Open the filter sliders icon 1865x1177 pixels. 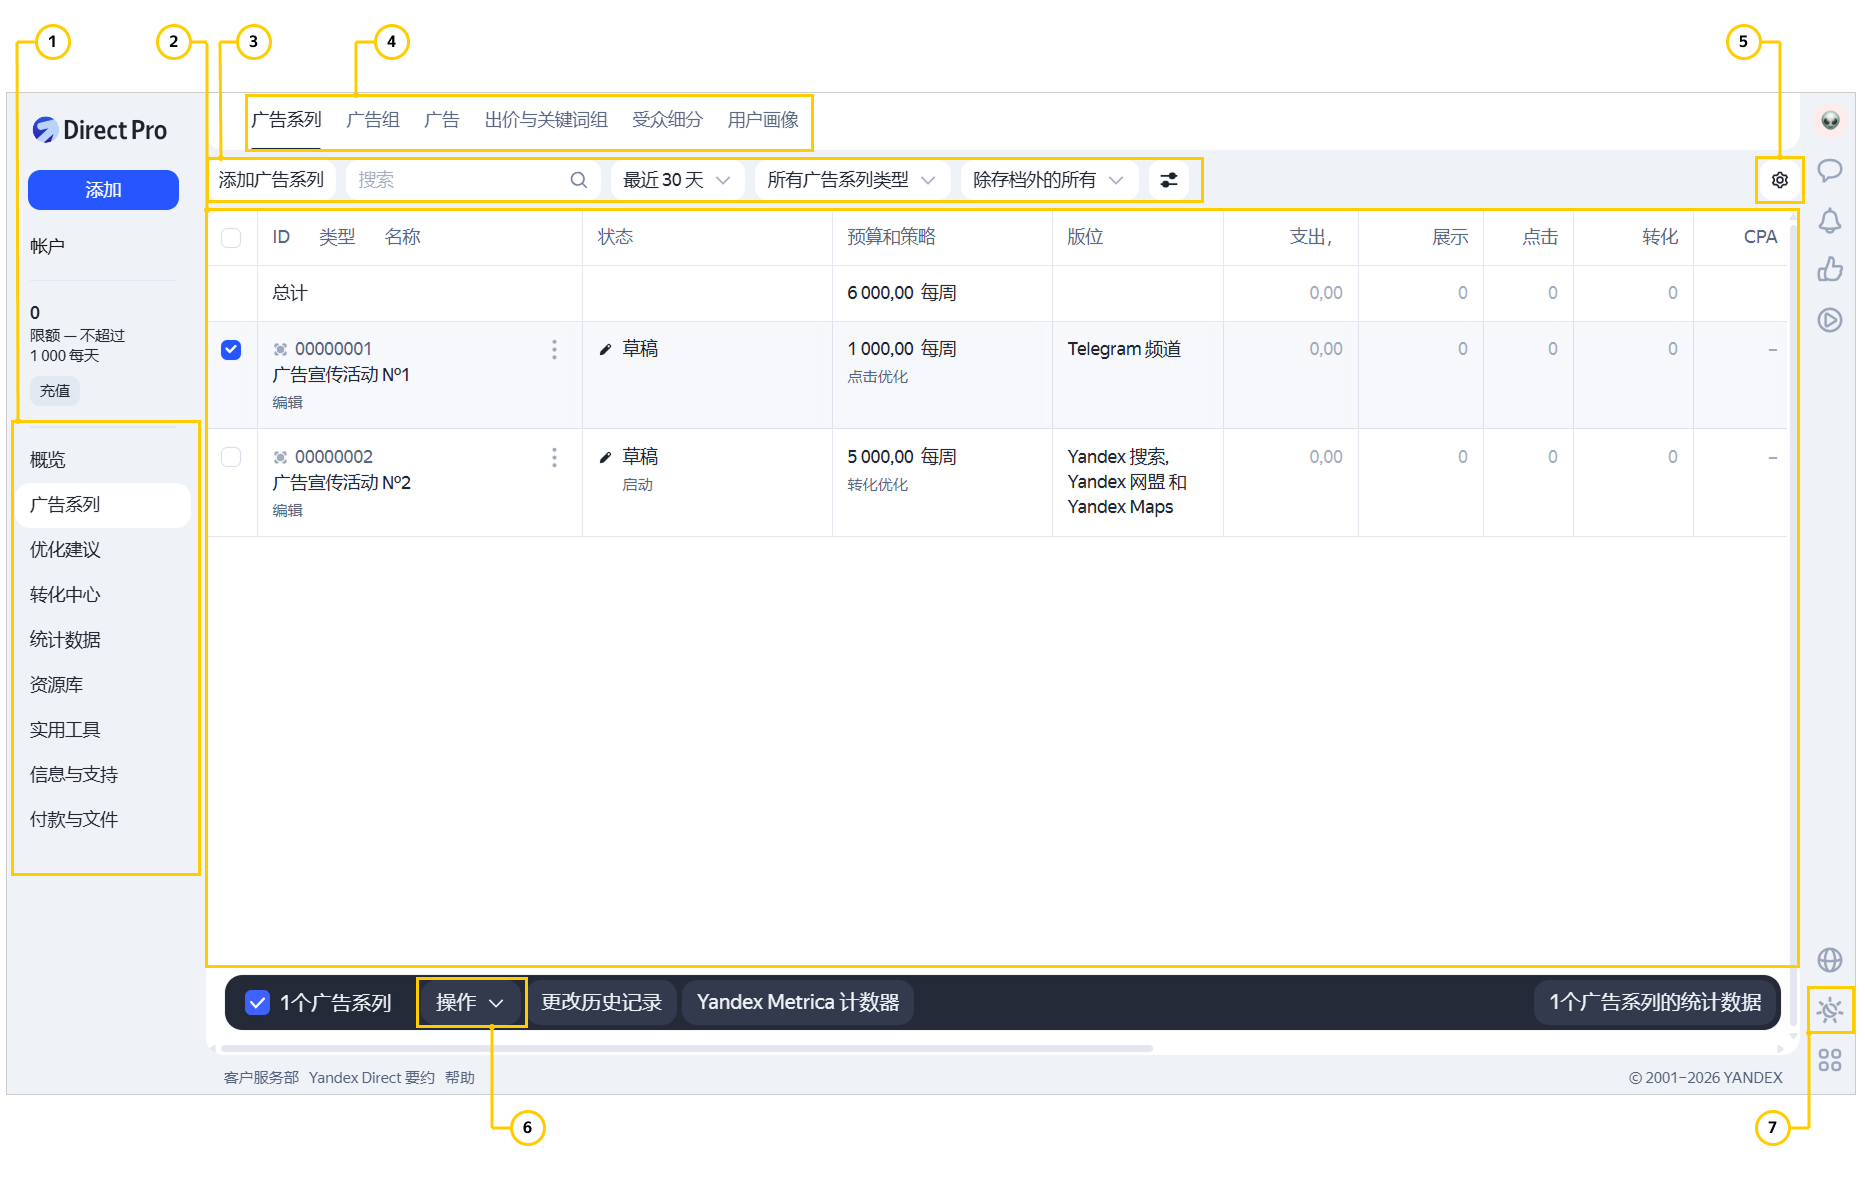click(1169, 180)
